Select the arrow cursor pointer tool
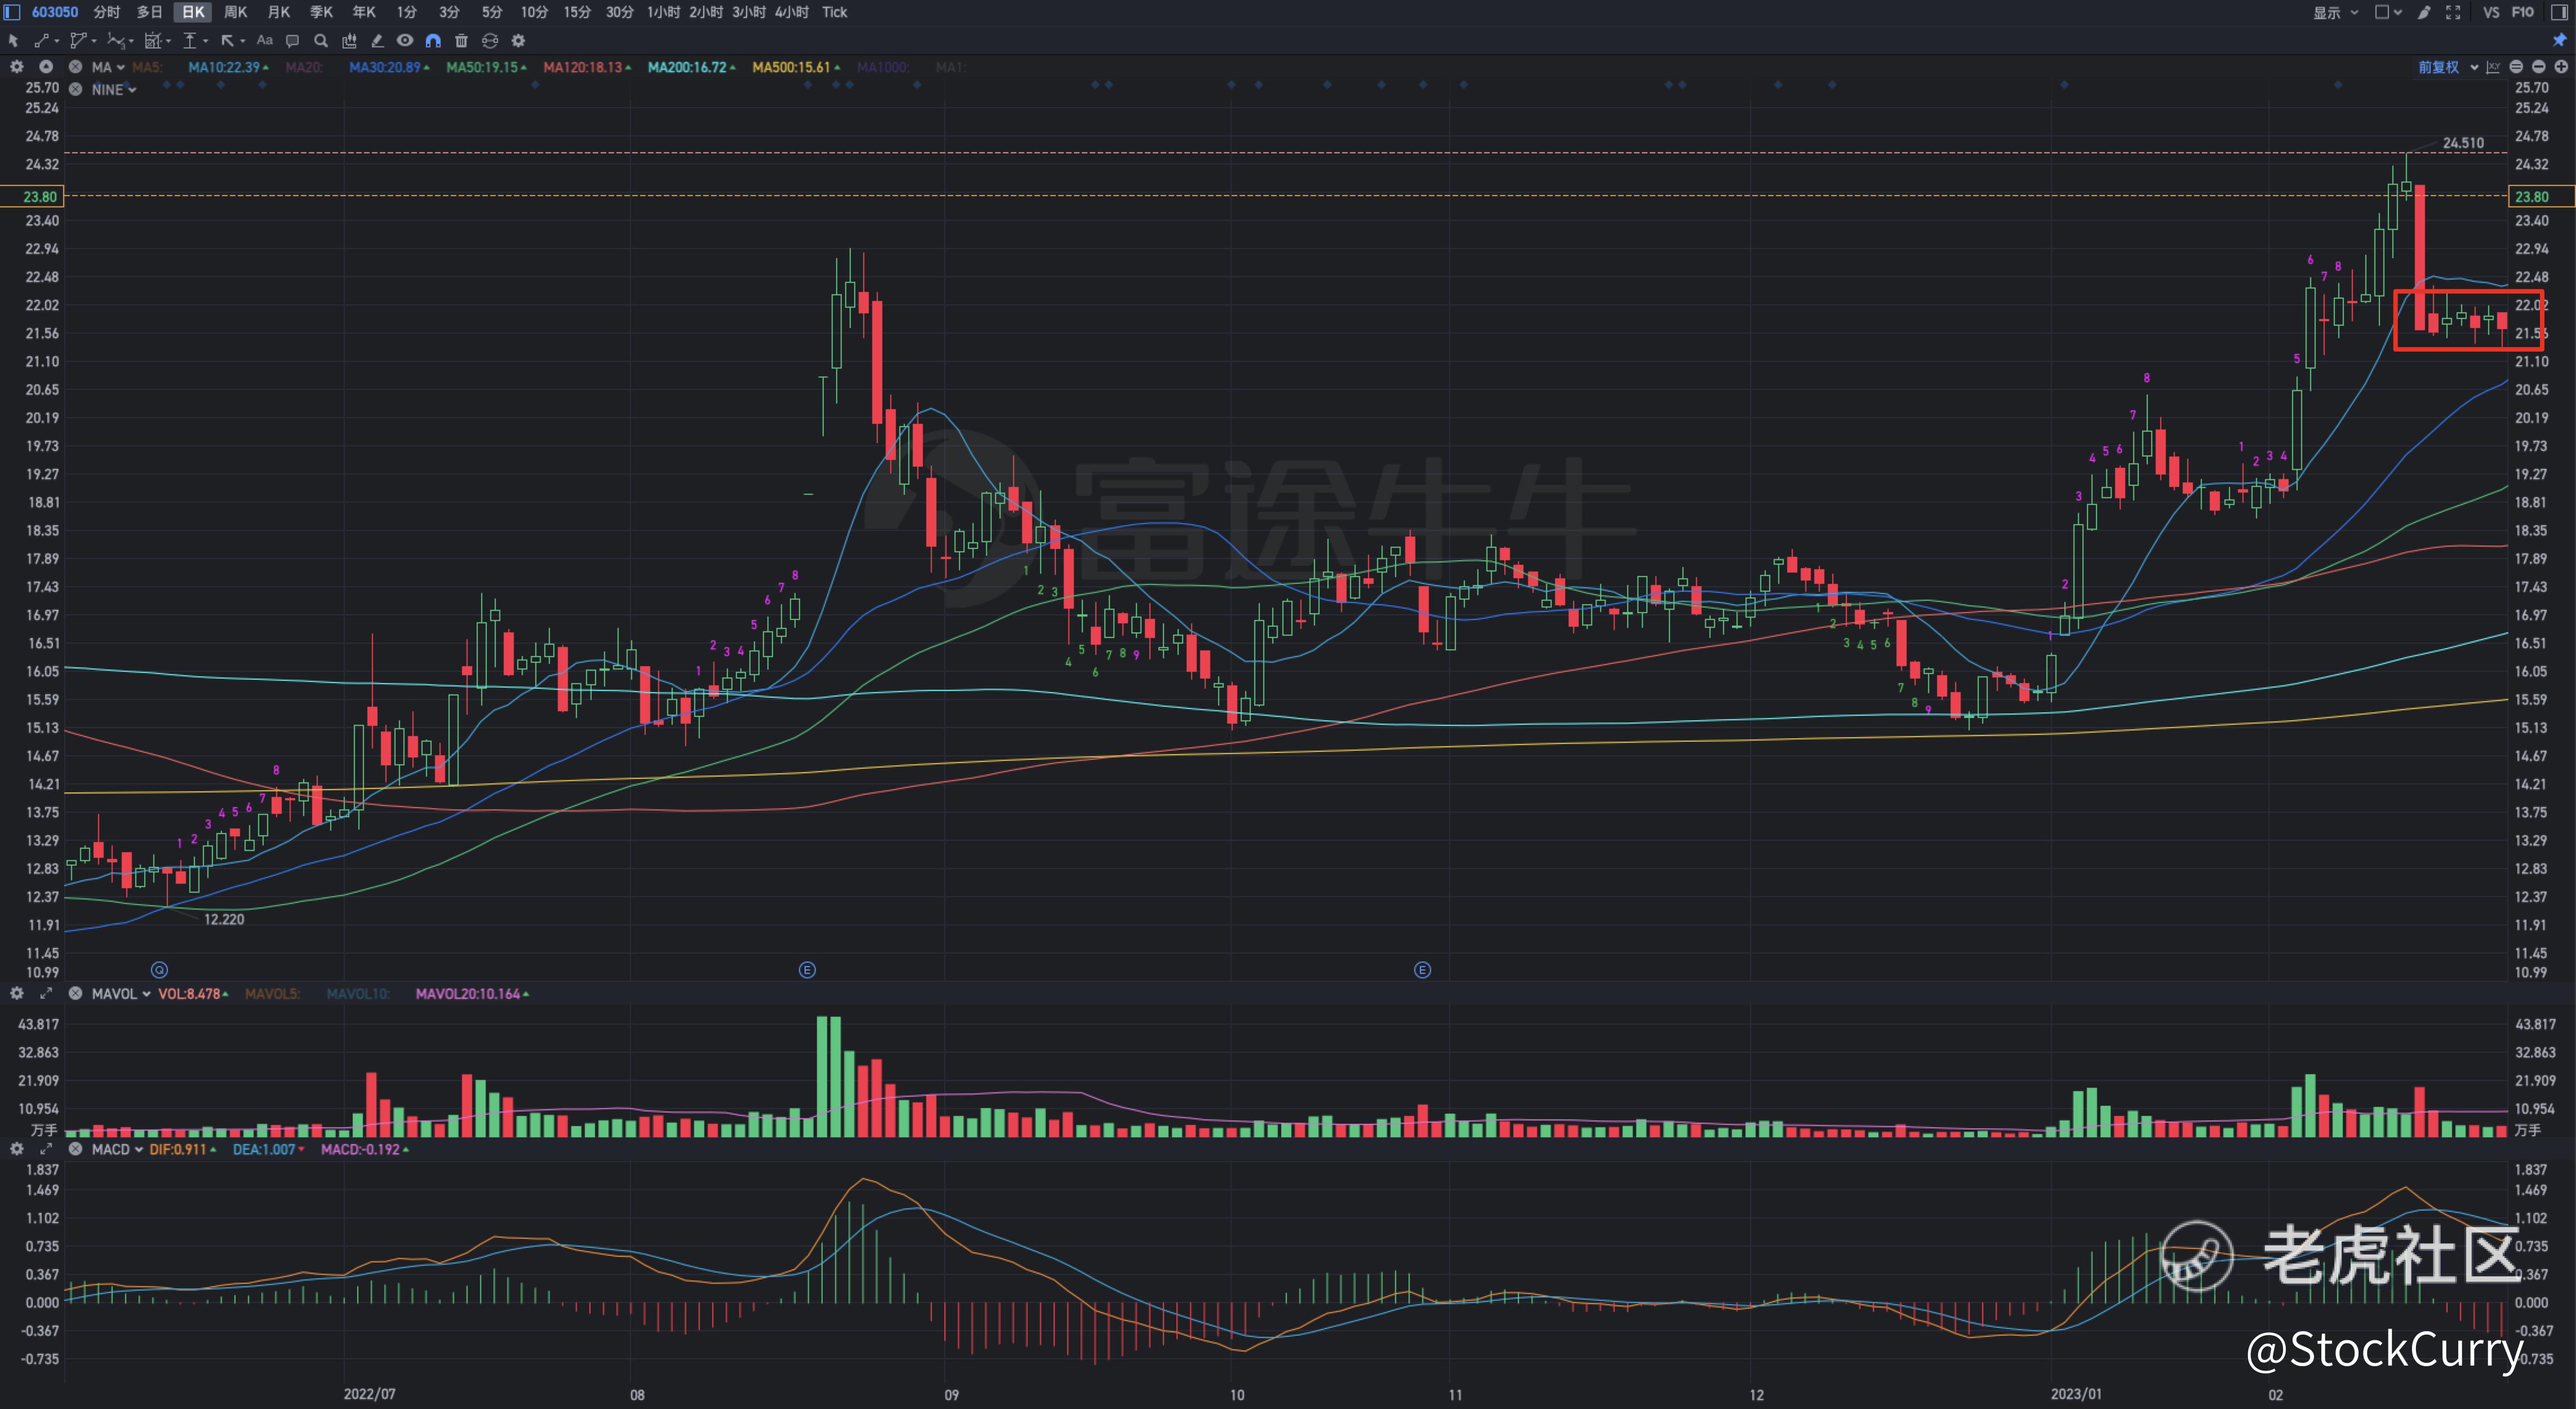The height and width of the screenshot is (1409, 2576). 13,41
